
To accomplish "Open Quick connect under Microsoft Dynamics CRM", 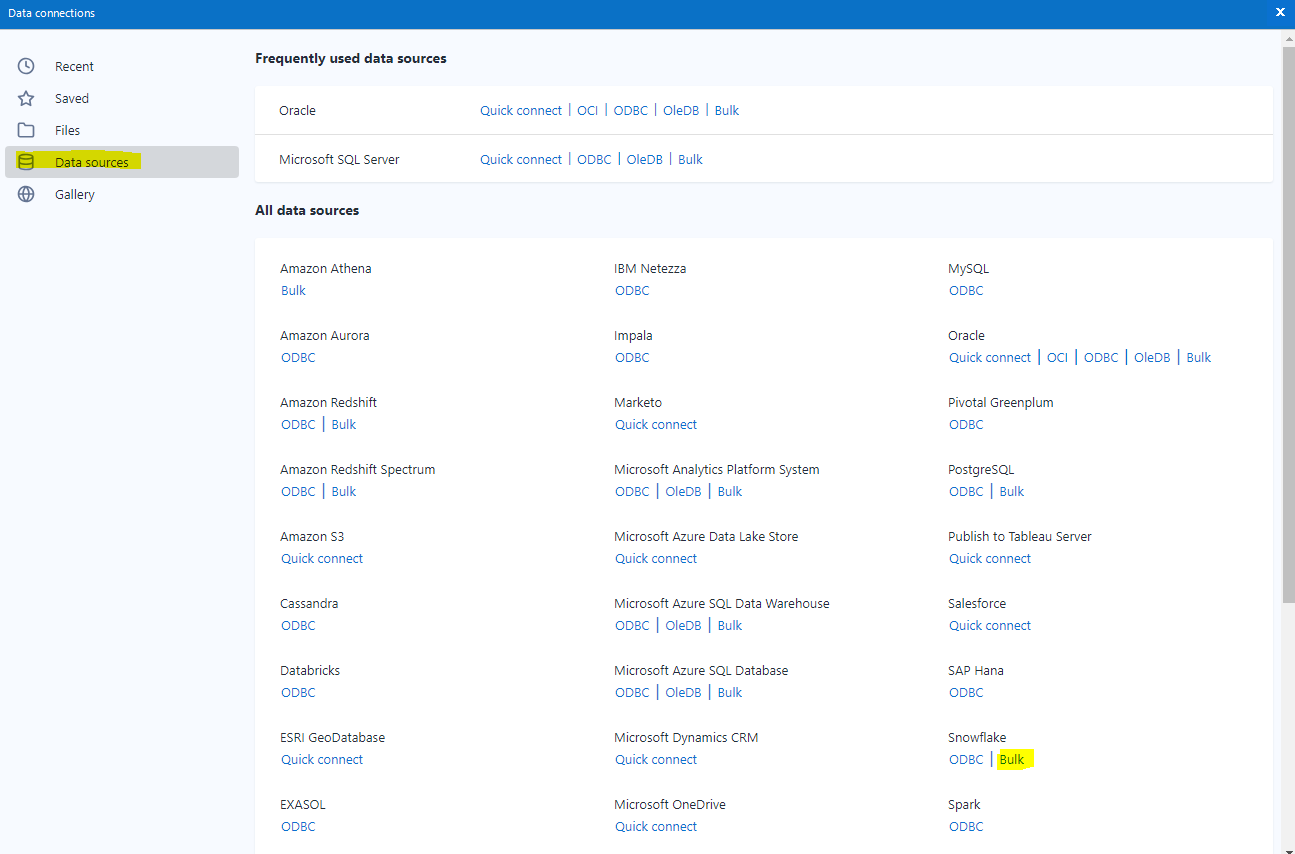I will pyautogui.click(x=656, y=759).
